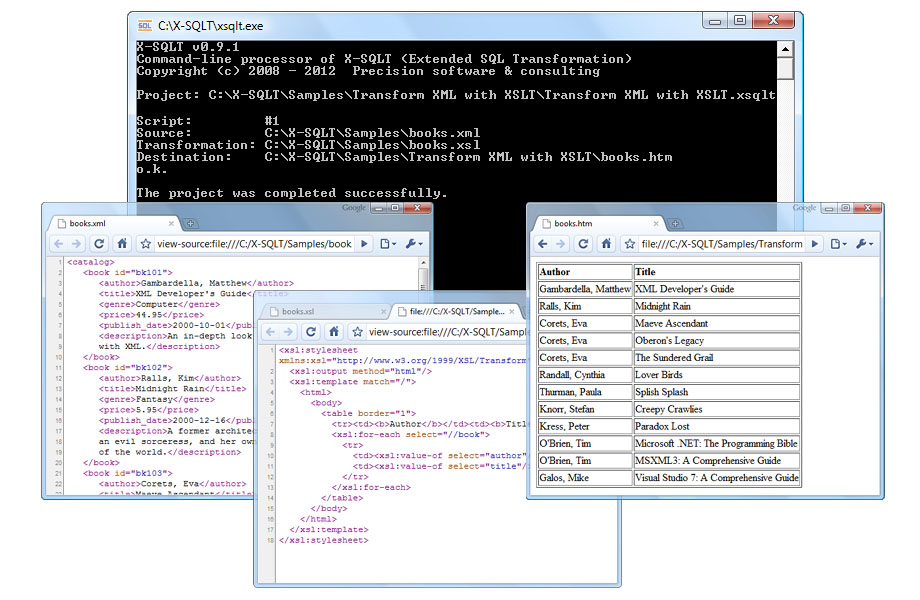Screen dimensions: 920x600
Task: Open the wrench menu in books.htm window
Action: (x=864, y=244)
